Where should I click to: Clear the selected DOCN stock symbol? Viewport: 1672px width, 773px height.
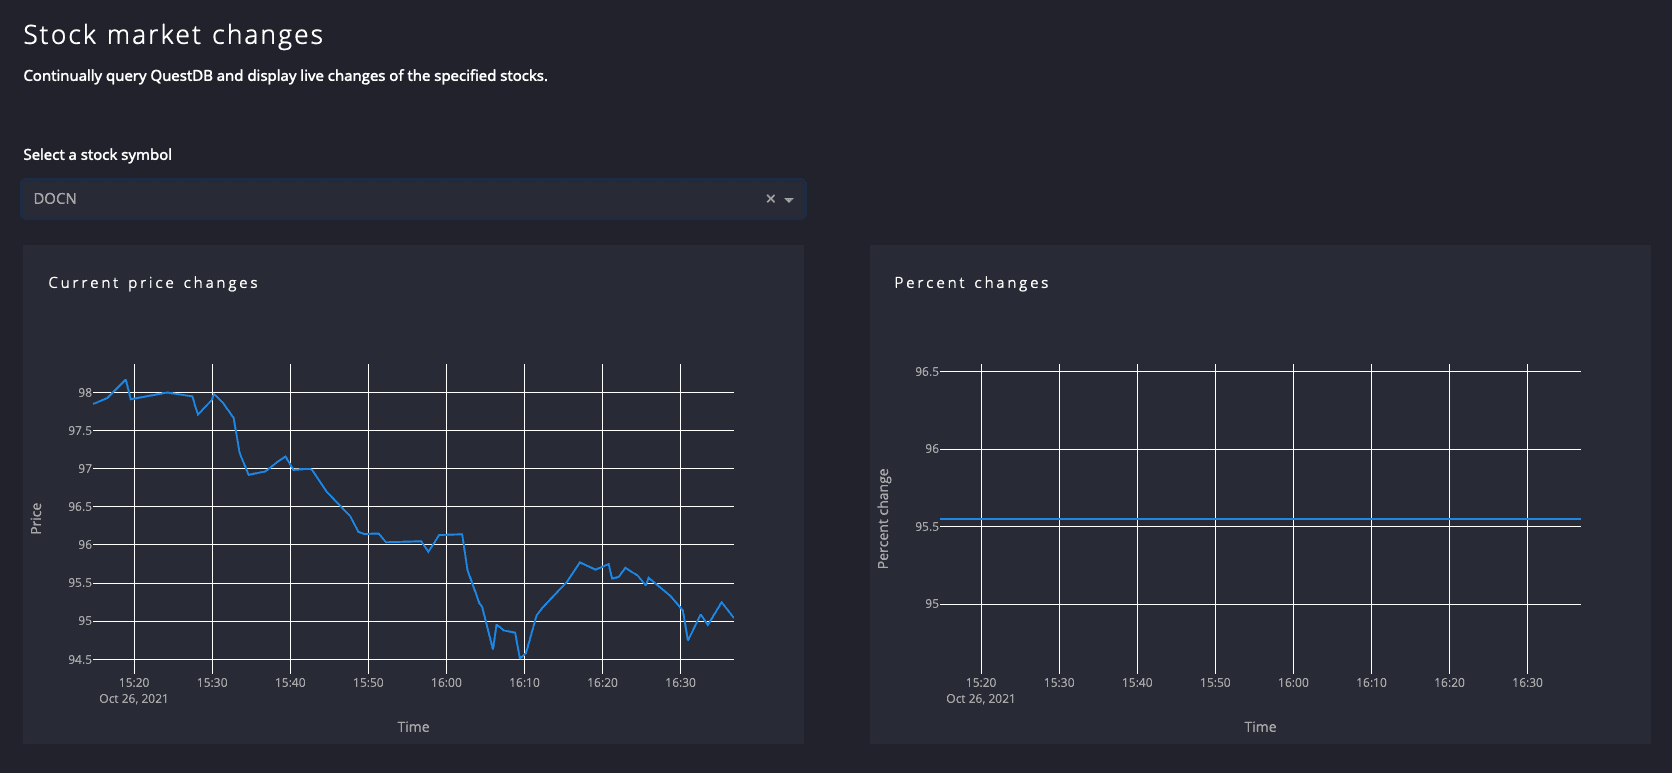[x=770, y=199]
